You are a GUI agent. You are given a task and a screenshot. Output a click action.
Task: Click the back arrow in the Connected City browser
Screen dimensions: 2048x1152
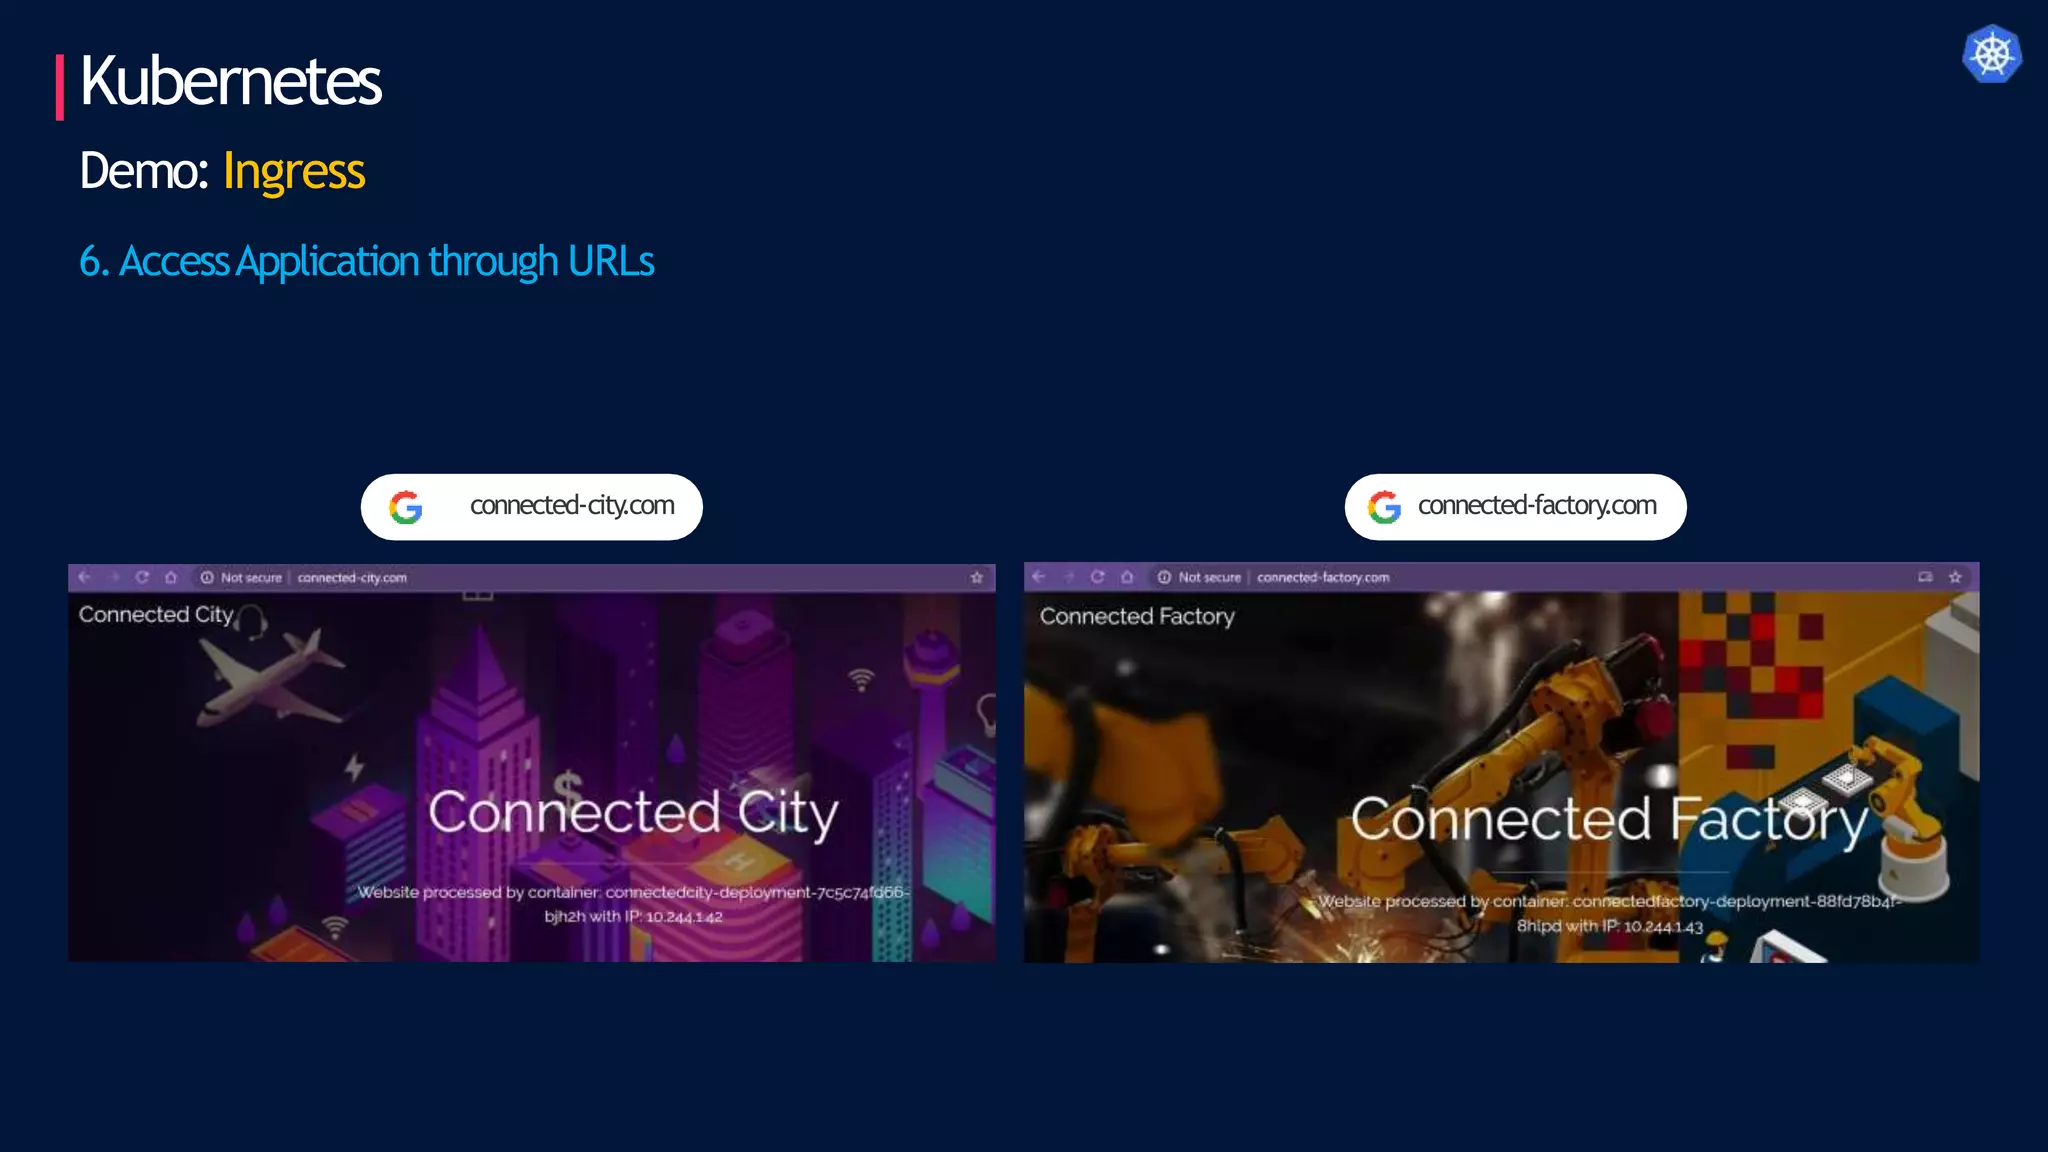[85, 577]
